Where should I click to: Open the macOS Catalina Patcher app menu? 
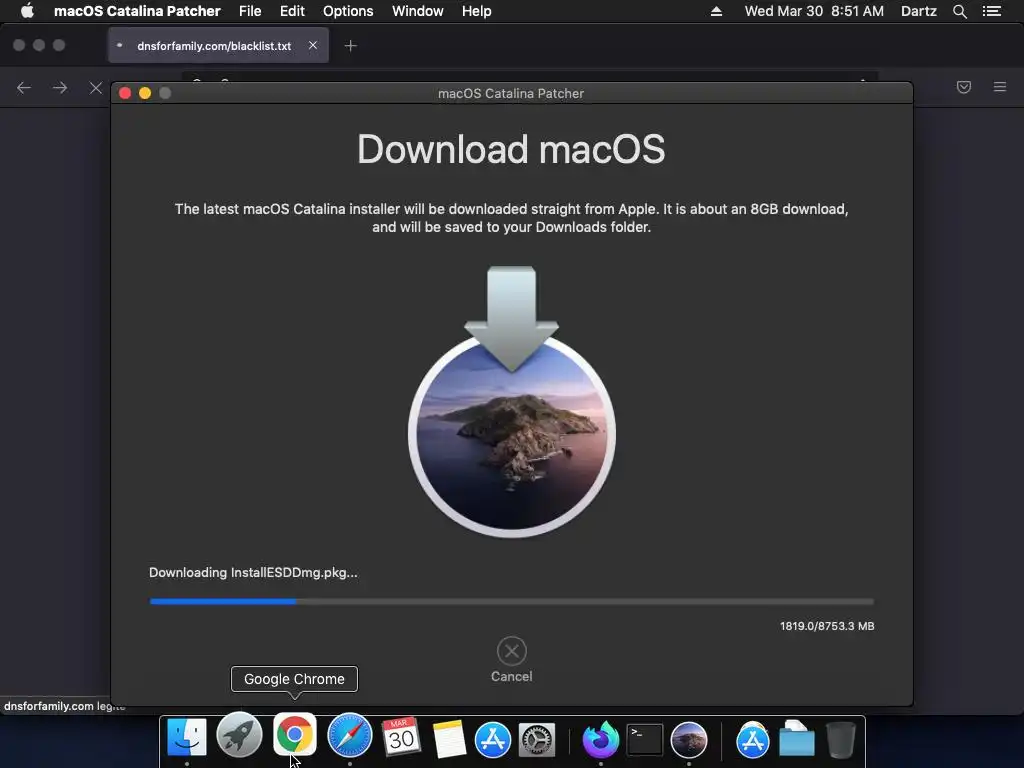click(137, 11)
